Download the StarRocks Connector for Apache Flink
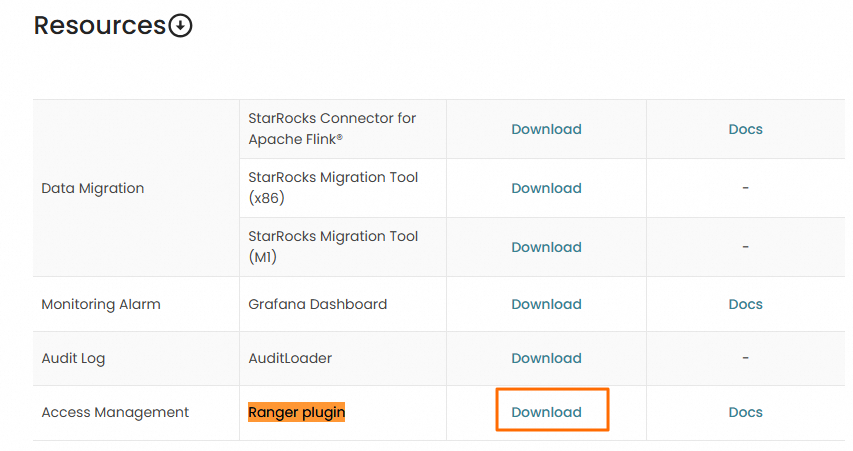This screenshot has height=451, width=853. pyautogui.click(x=546, y=129)
